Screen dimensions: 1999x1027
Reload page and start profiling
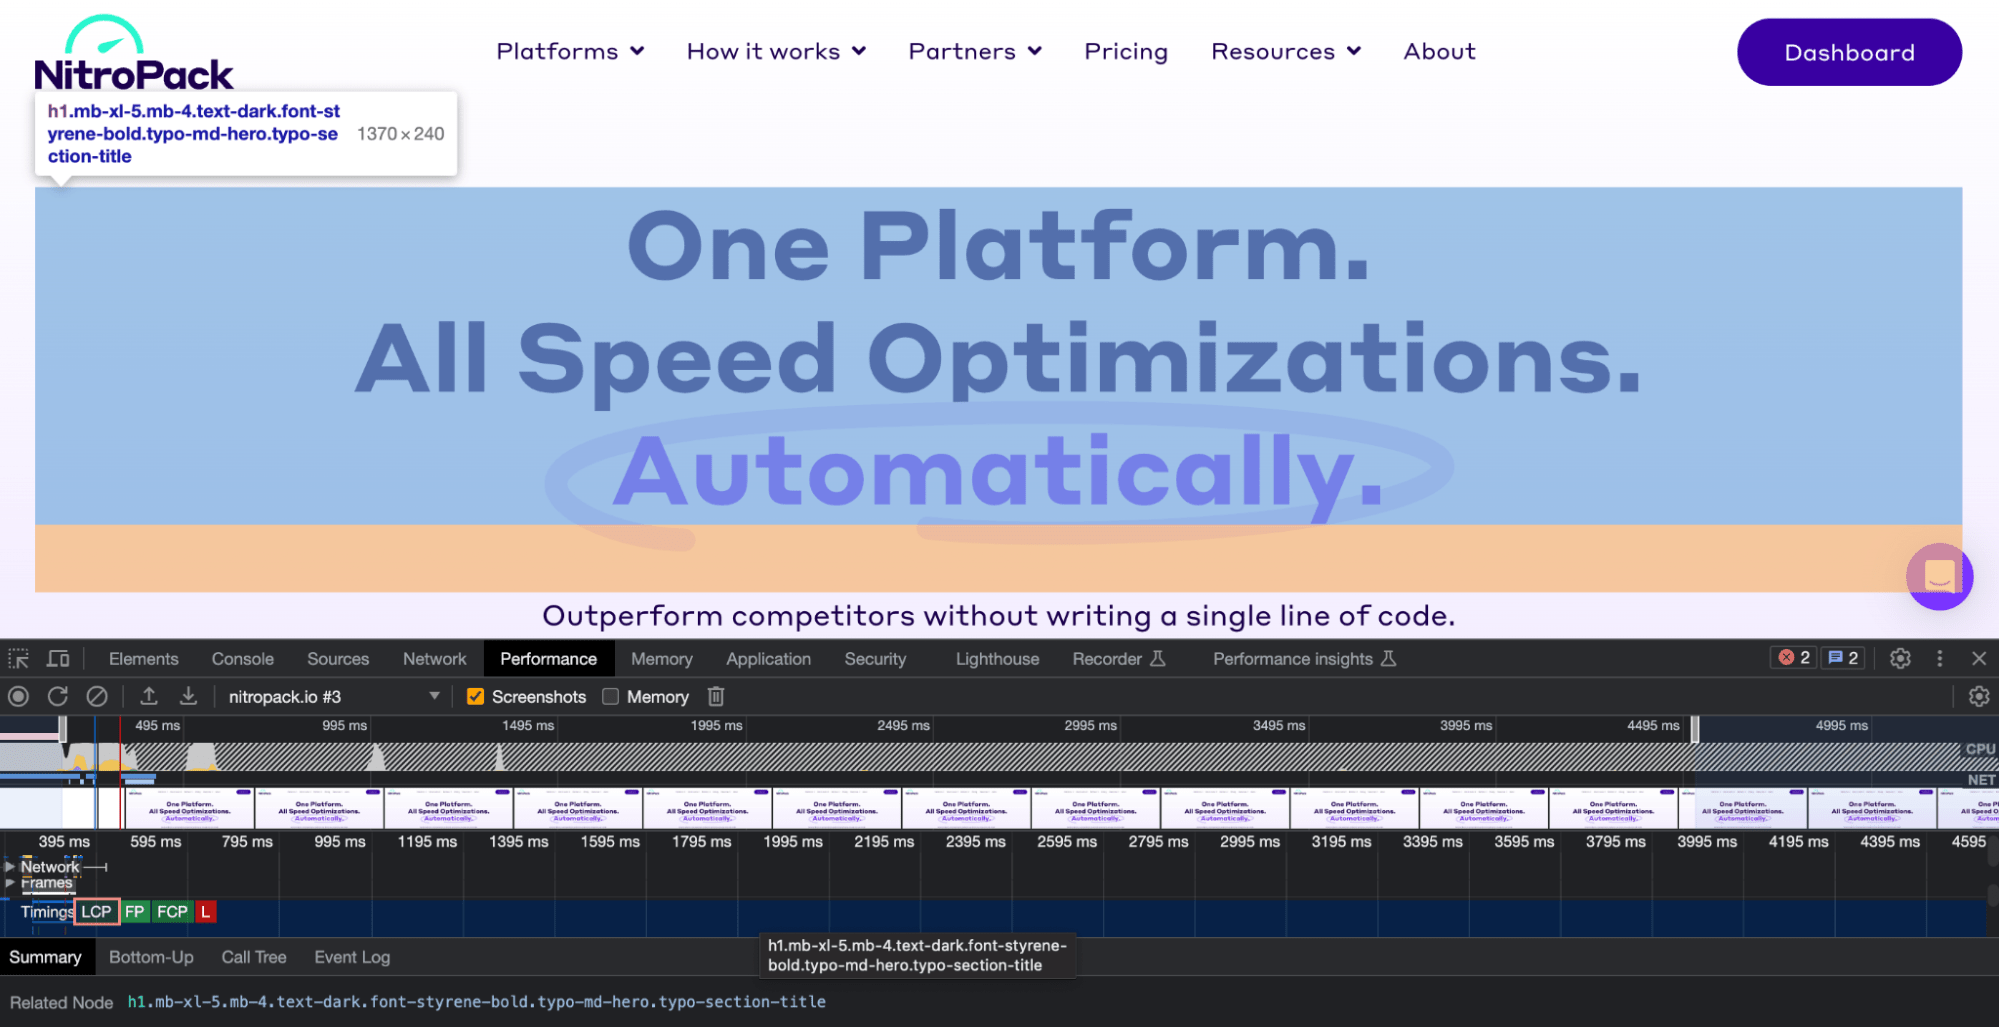[58, 696]
